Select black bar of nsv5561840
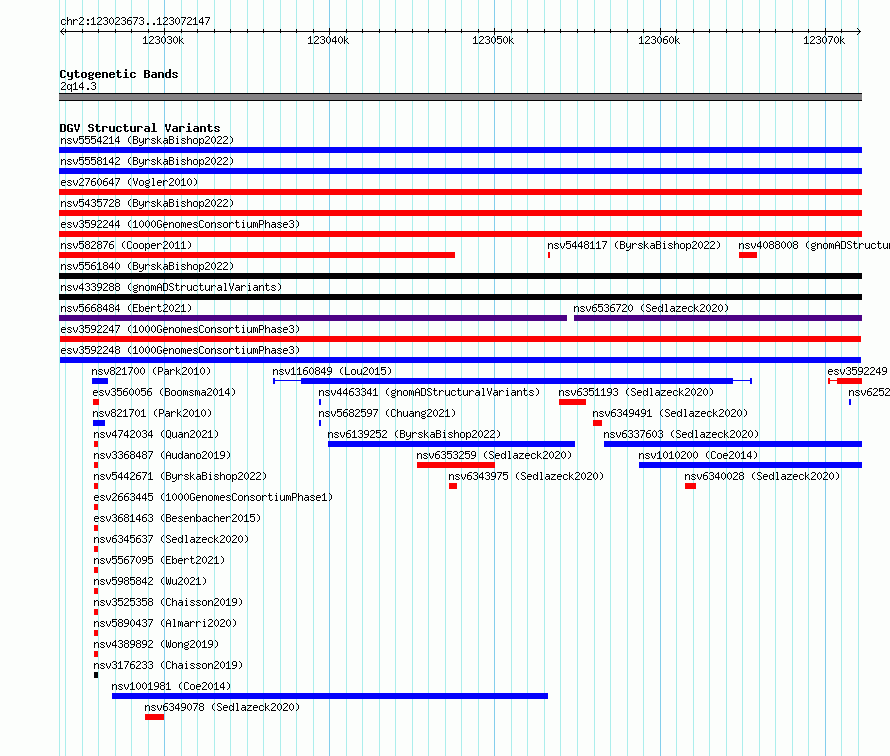The width and height of the screenshot is (890, 756). pyautogui.click(x=460, y=276)
